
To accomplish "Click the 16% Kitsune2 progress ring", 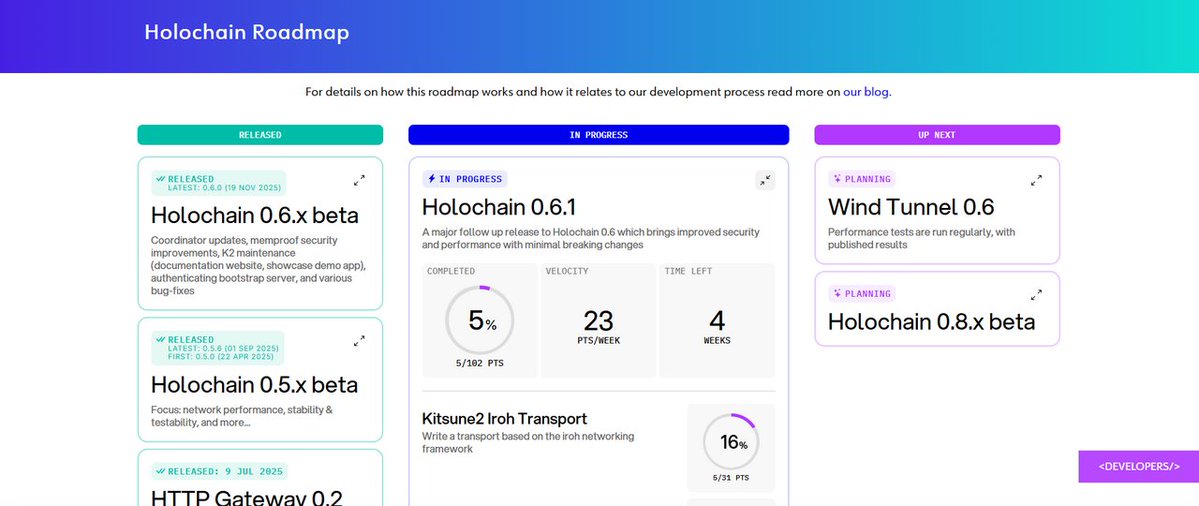I will point(731,442).
